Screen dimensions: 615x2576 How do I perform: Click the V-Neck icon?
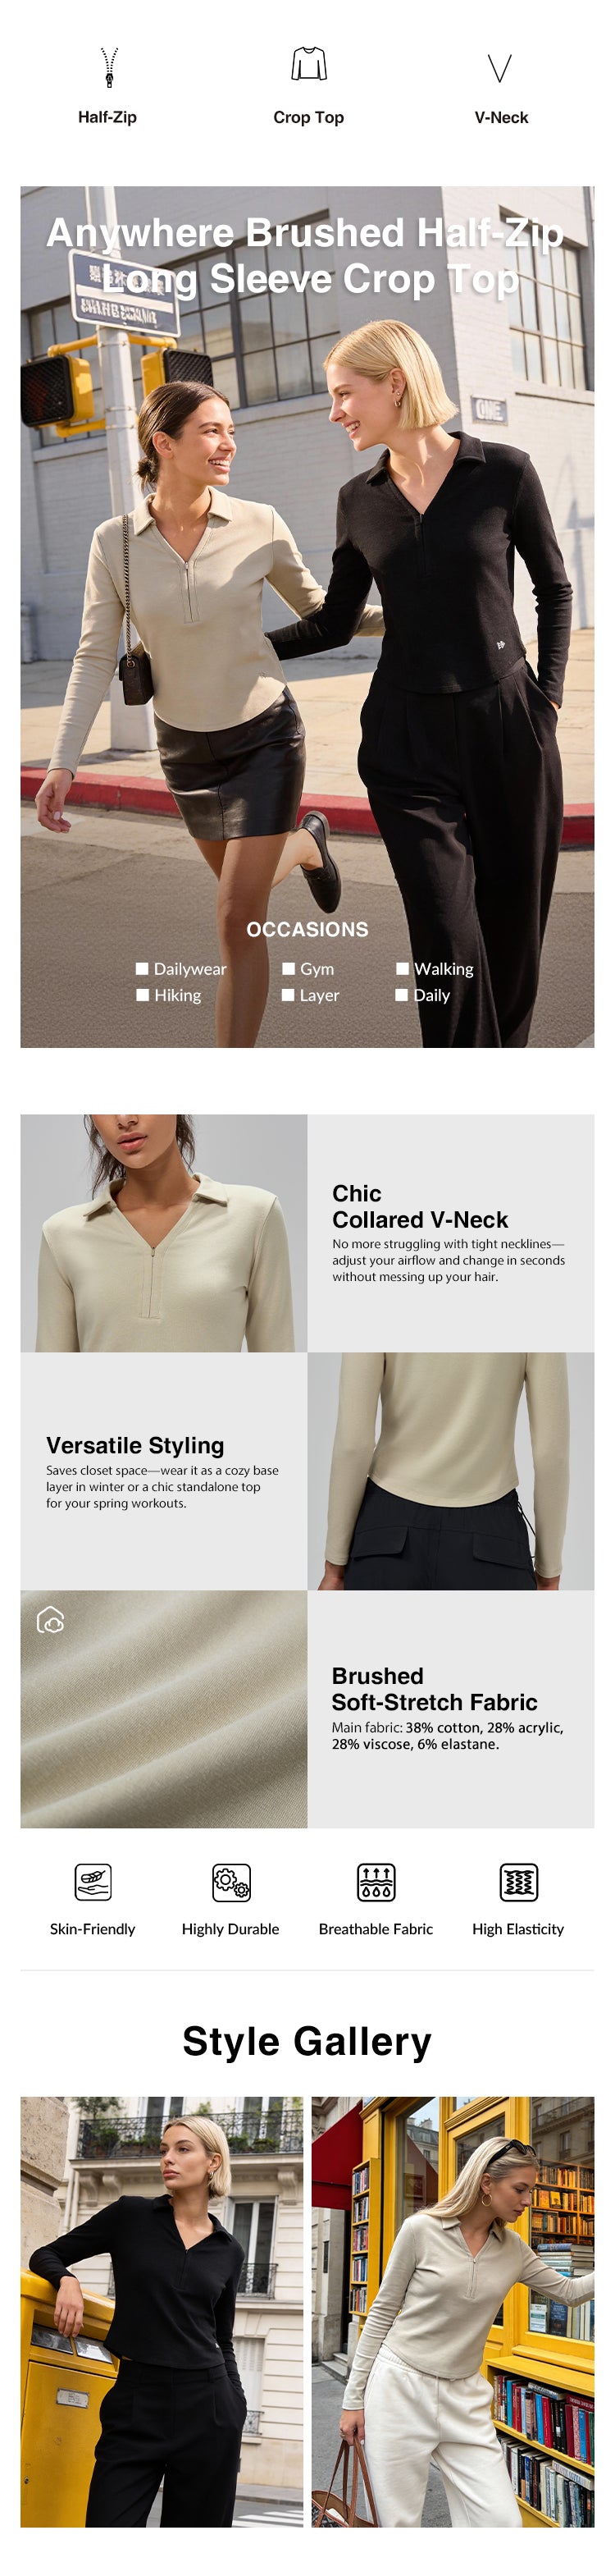pos(500,69)
